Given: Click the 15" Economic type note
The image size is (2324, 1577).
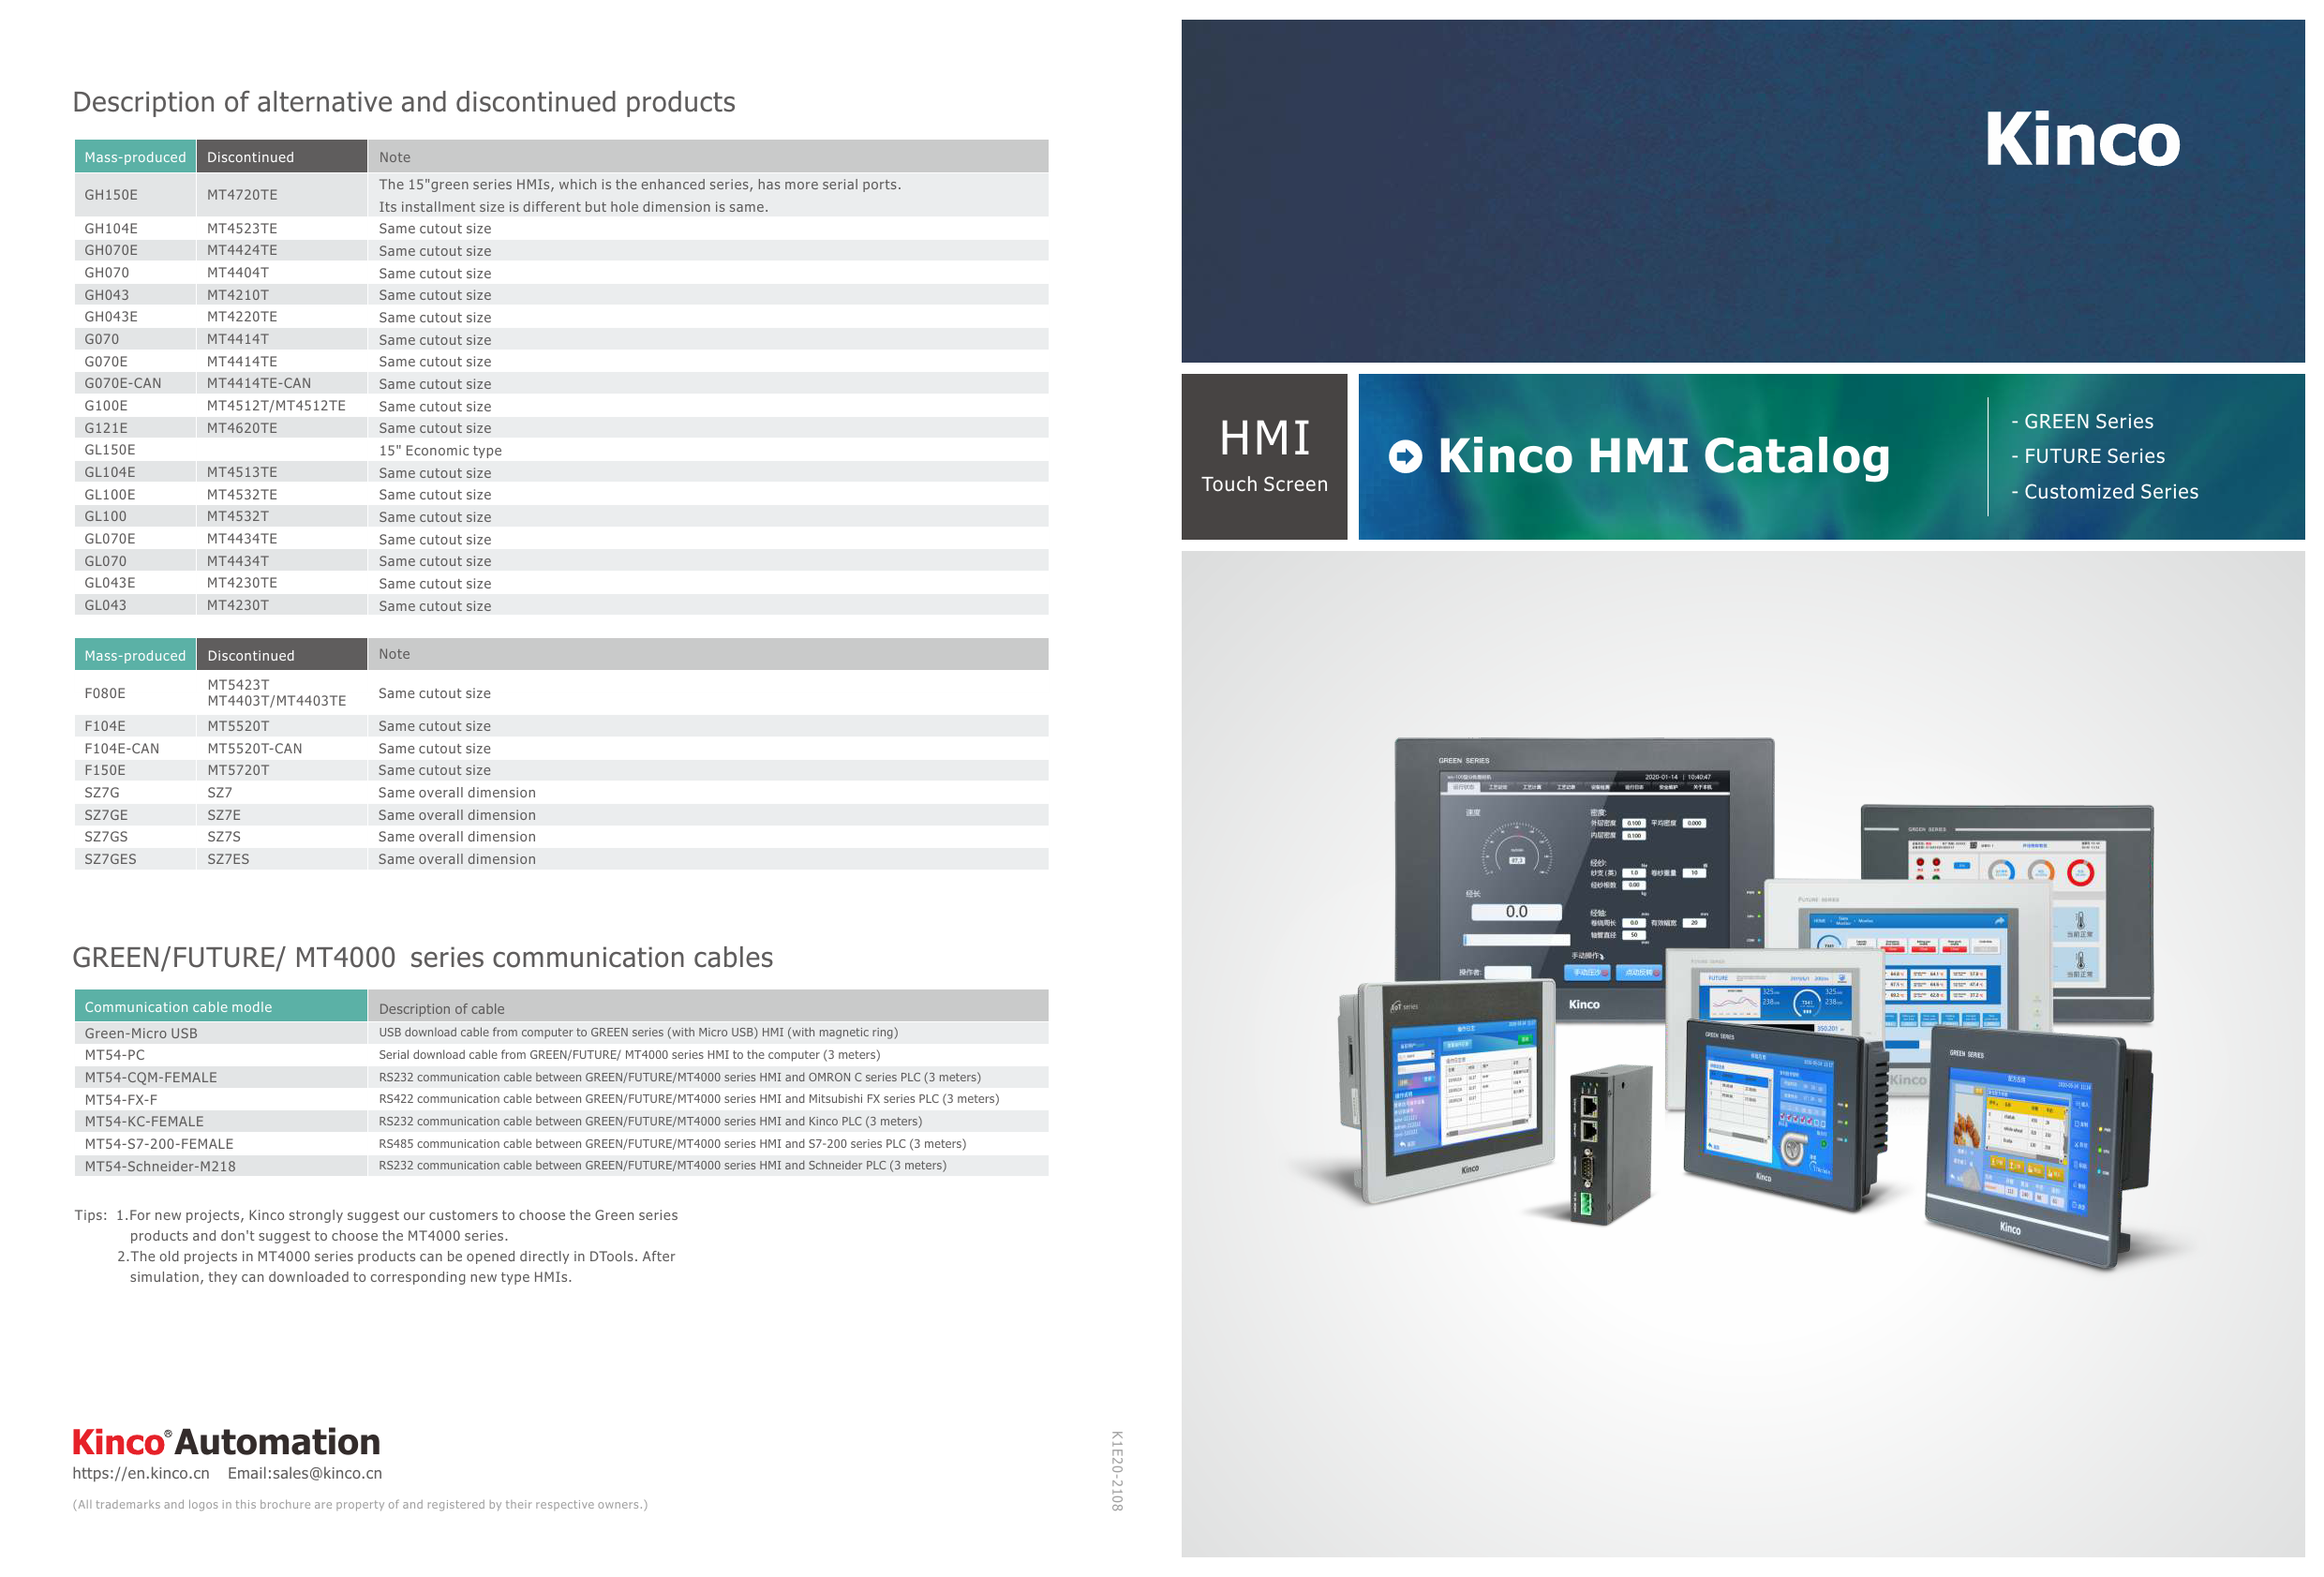Looking at the screenshot, I should click(440, 451).
